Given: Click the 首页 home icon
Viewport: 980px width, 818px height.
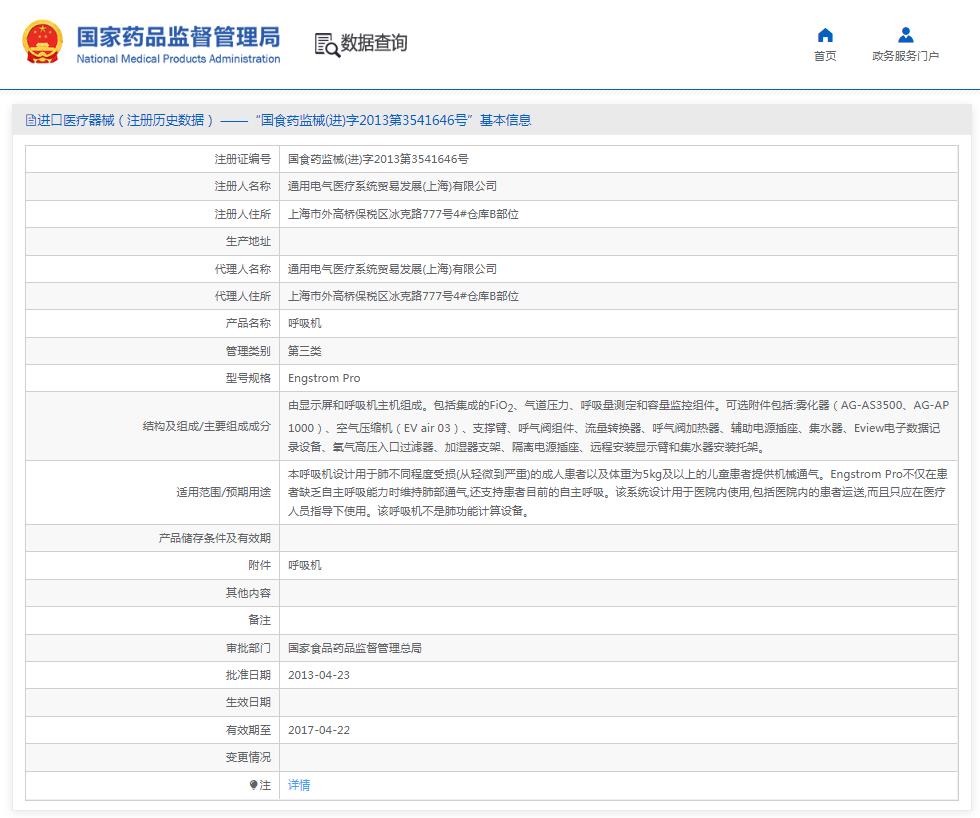Looking at the screenshot, I should pyautogui.click(x=824, y=35).
